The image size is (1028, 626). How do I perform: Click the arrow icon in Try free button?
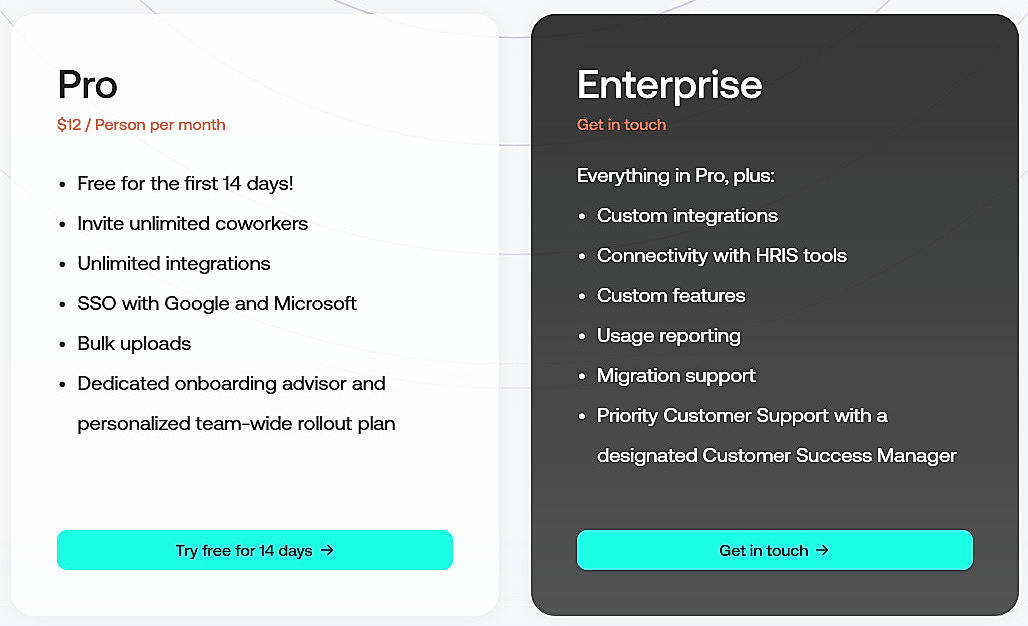[x=330, y=550]
